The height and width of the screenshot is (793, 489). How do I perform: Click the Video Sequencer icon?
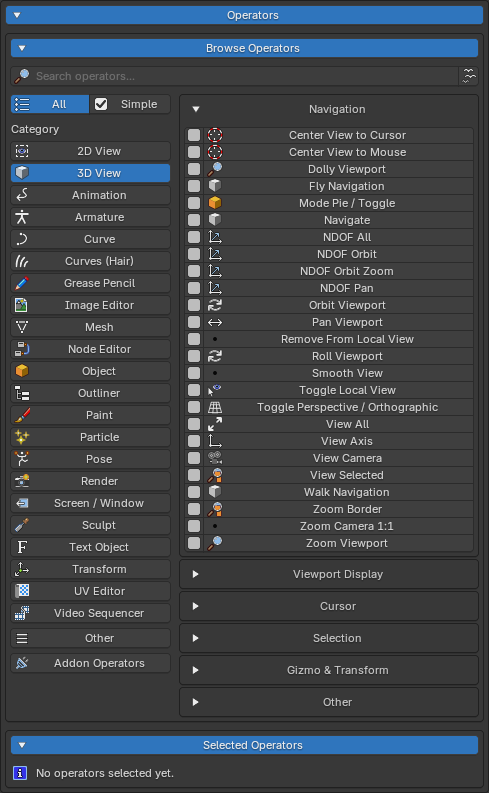22,613
